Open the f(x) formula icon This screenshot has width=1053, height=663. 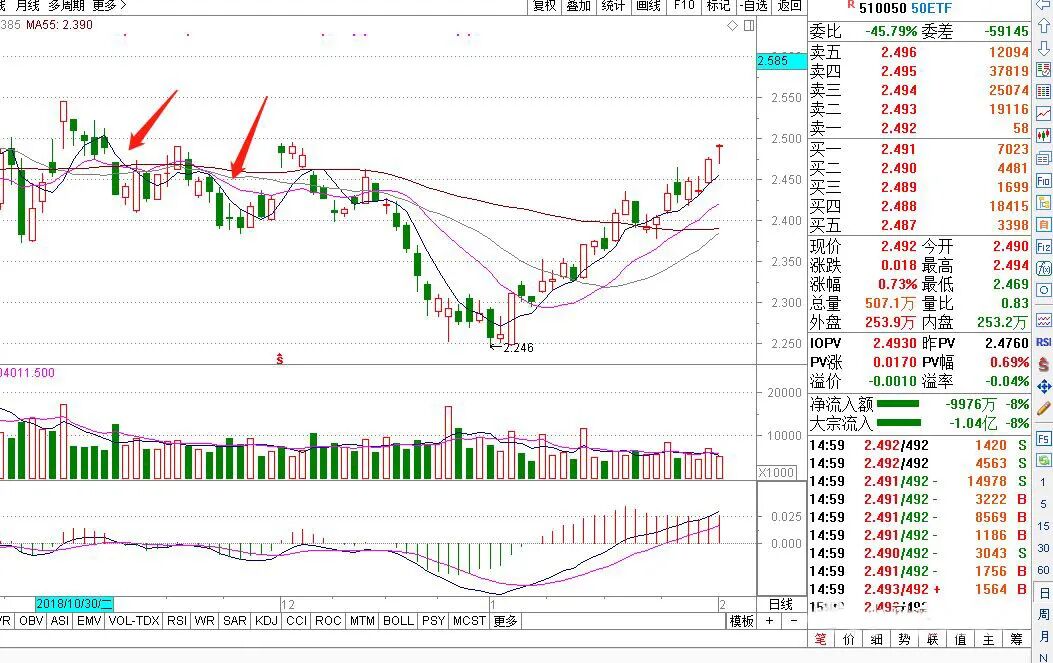coord(1044,269)
